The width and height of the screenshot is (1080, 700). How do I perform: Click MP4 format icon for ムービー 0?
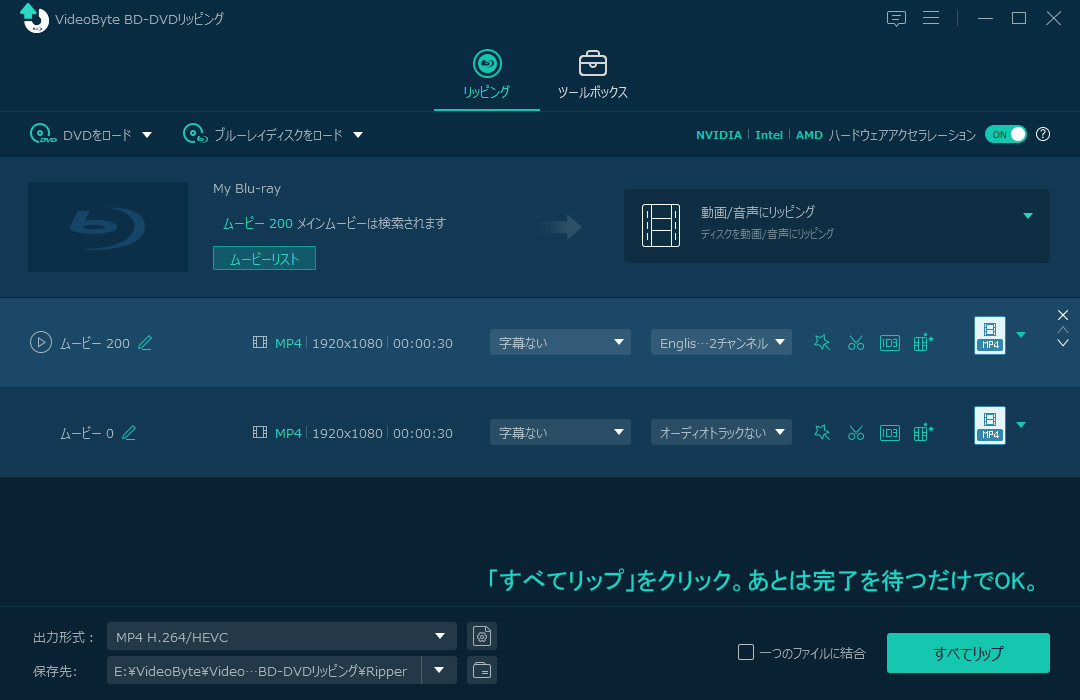990,425
